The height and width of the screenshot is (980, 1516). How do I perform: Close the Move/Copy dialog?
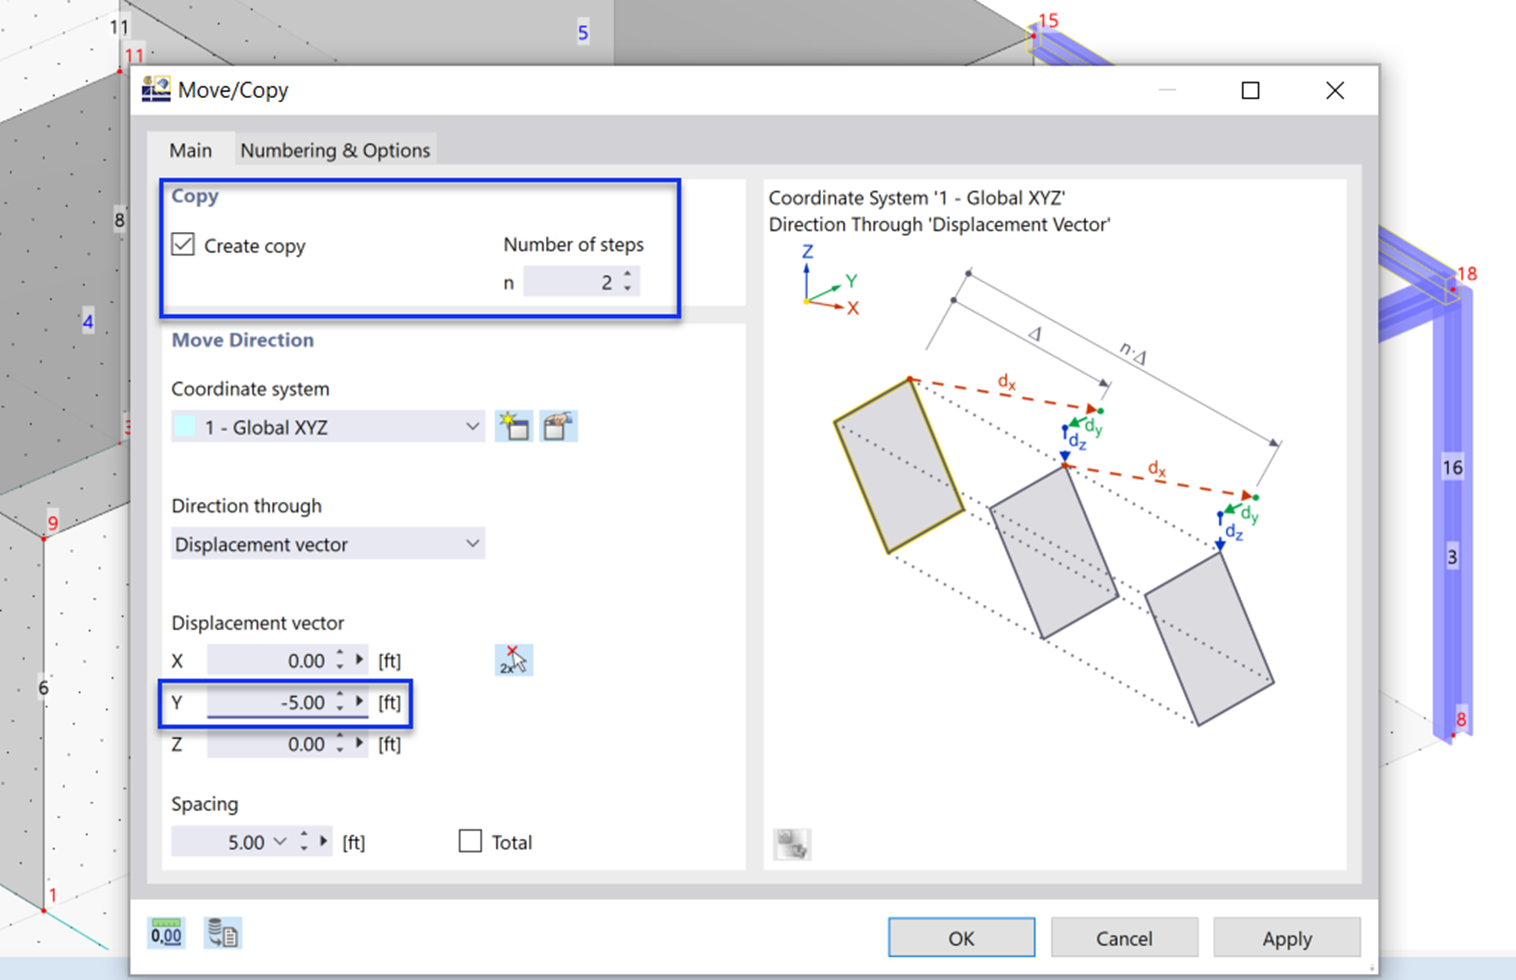[x=1335, y=90]
